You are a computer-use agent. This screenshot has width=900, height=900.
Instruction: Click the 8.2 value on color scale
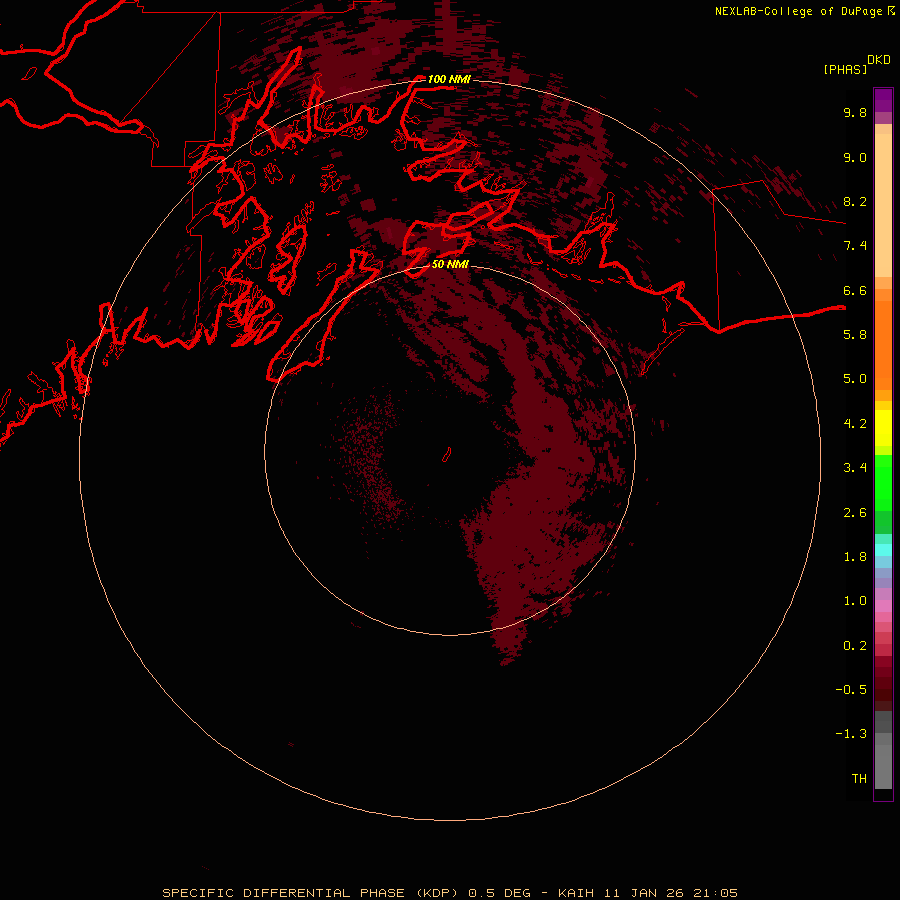855,201
